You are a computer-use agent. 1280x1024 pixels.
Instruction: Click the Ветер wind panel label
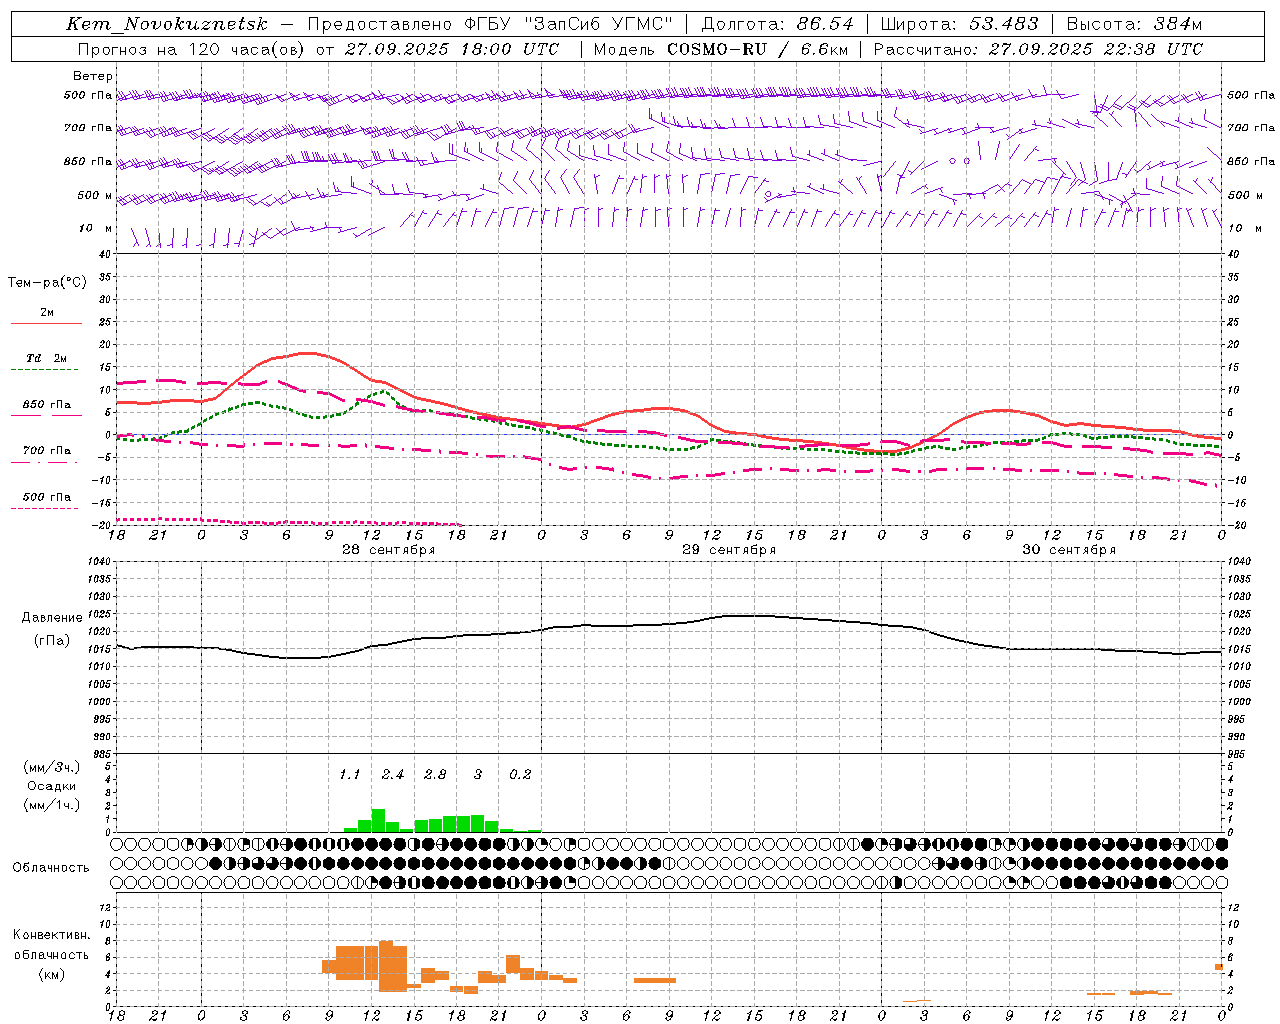point(93,76)
